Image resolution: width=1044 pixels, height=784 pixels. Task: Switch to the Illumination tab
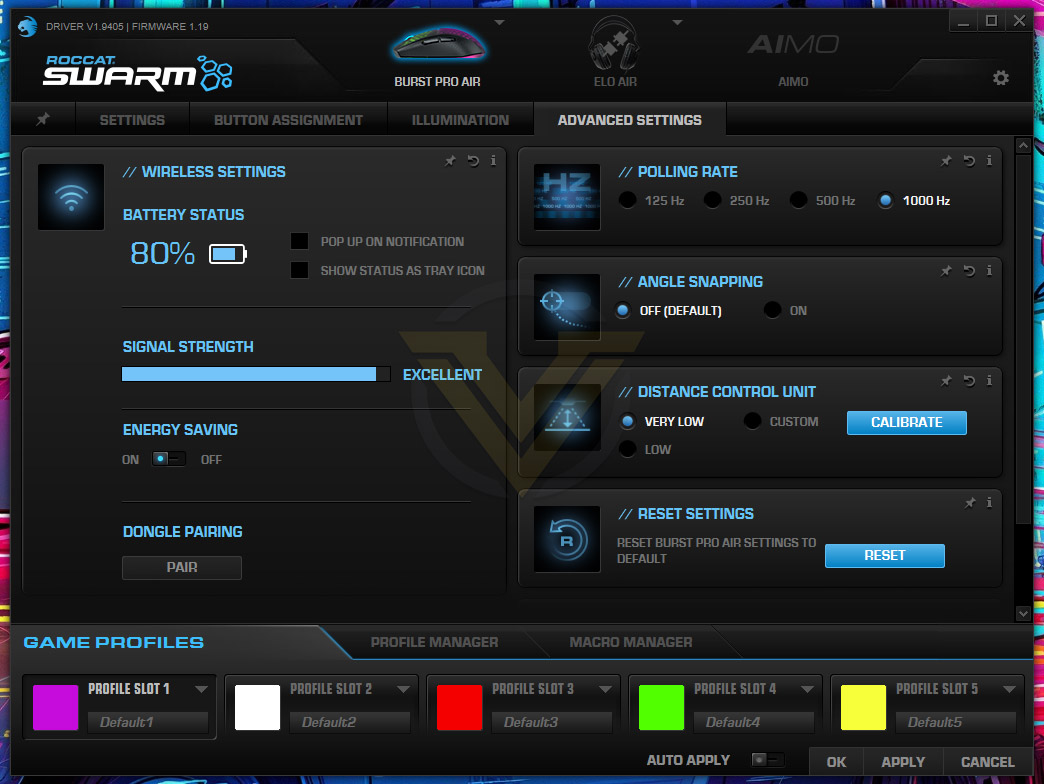460,120
